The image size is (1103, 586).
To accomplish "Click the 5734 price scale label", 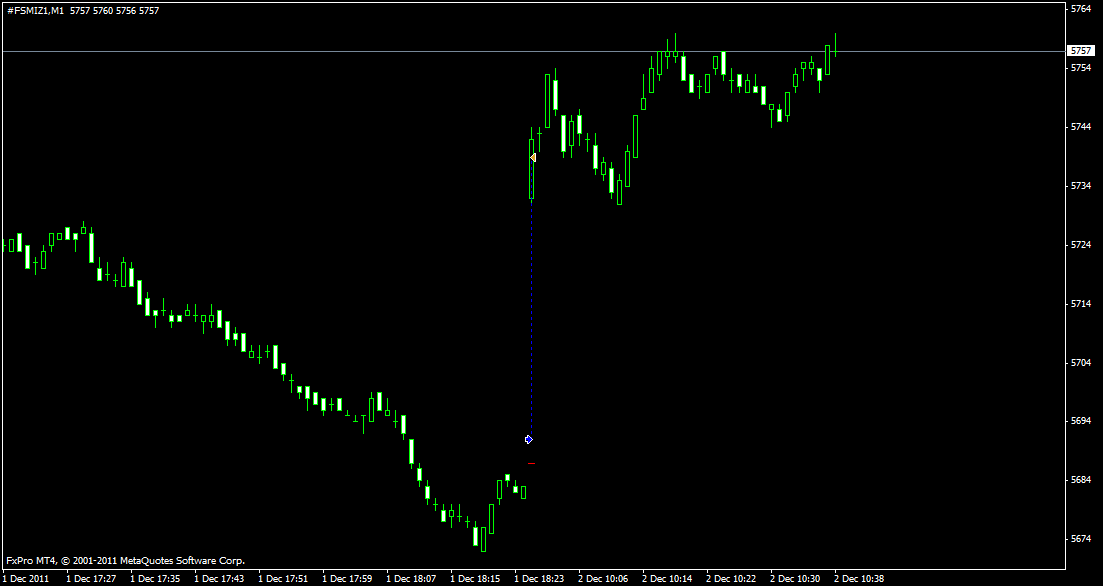I will pyautogui.click(x=1081, y=186).
